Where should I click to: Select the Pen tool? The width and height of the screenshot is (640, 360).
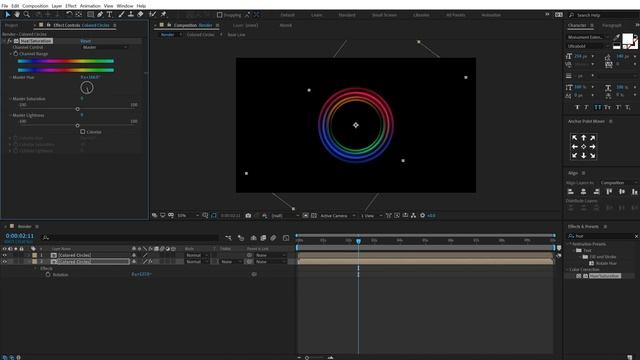point(100,15)
